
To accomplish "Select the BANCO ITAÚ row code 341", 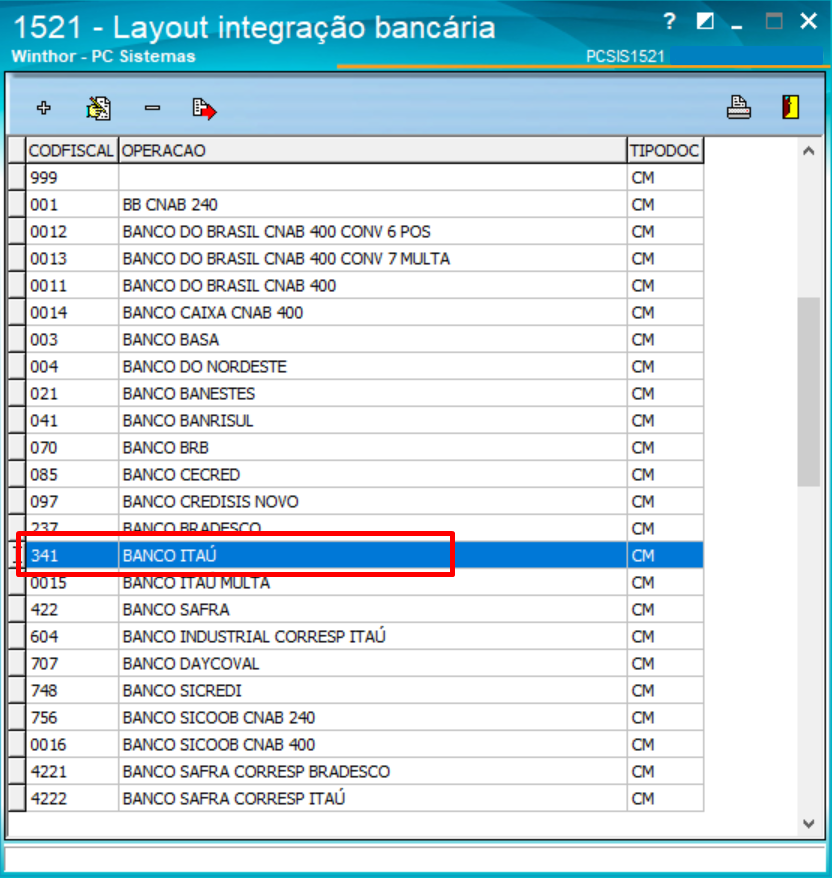I will [356, 555].
